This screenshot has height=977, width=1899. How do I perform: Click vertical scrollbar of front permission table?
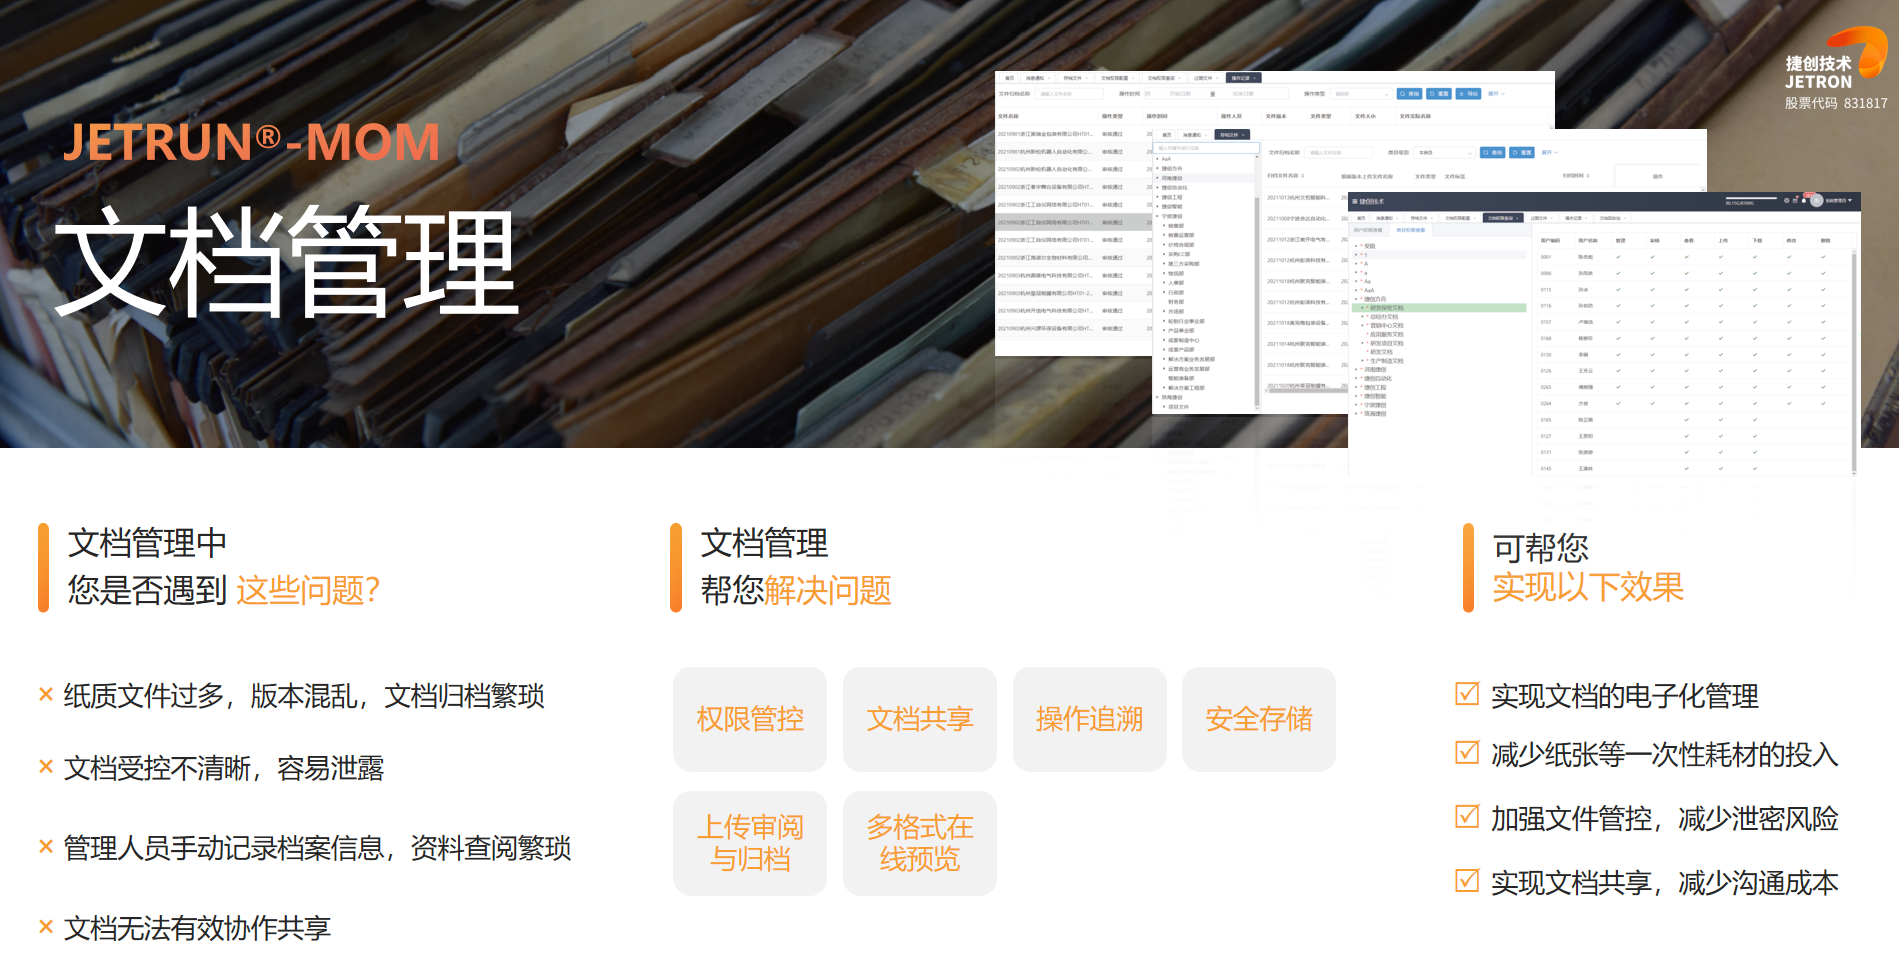tap(1854, 360)
